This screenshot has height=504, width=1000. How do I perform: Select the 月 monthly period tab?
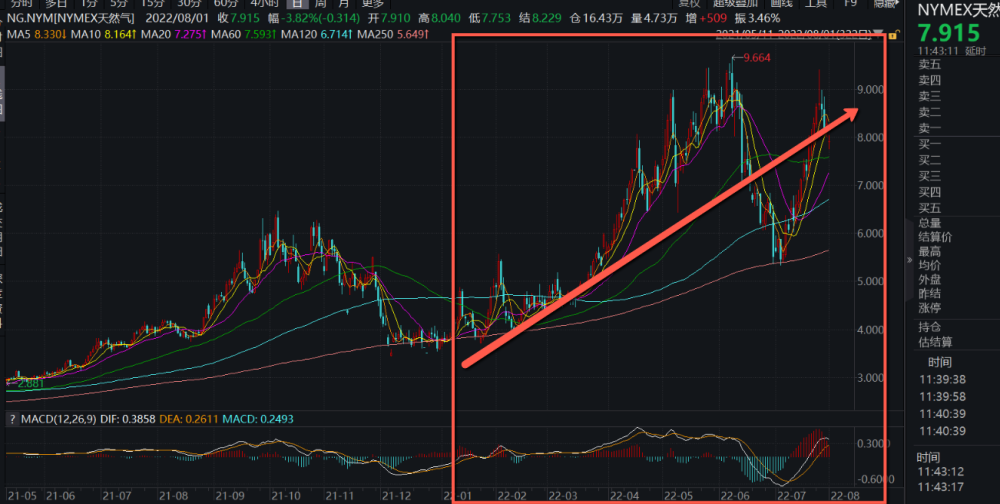click(344, 3)
